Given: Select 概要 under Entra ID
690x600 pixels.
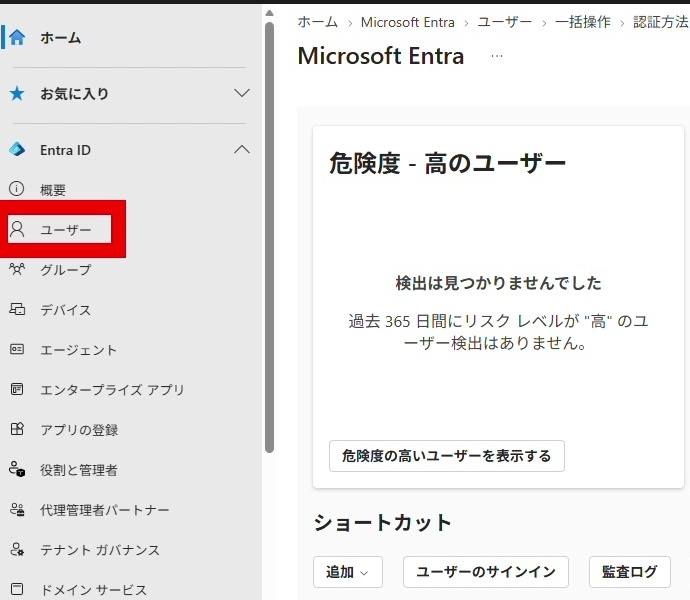Looking at the screenshot, I should coord(53,190).
